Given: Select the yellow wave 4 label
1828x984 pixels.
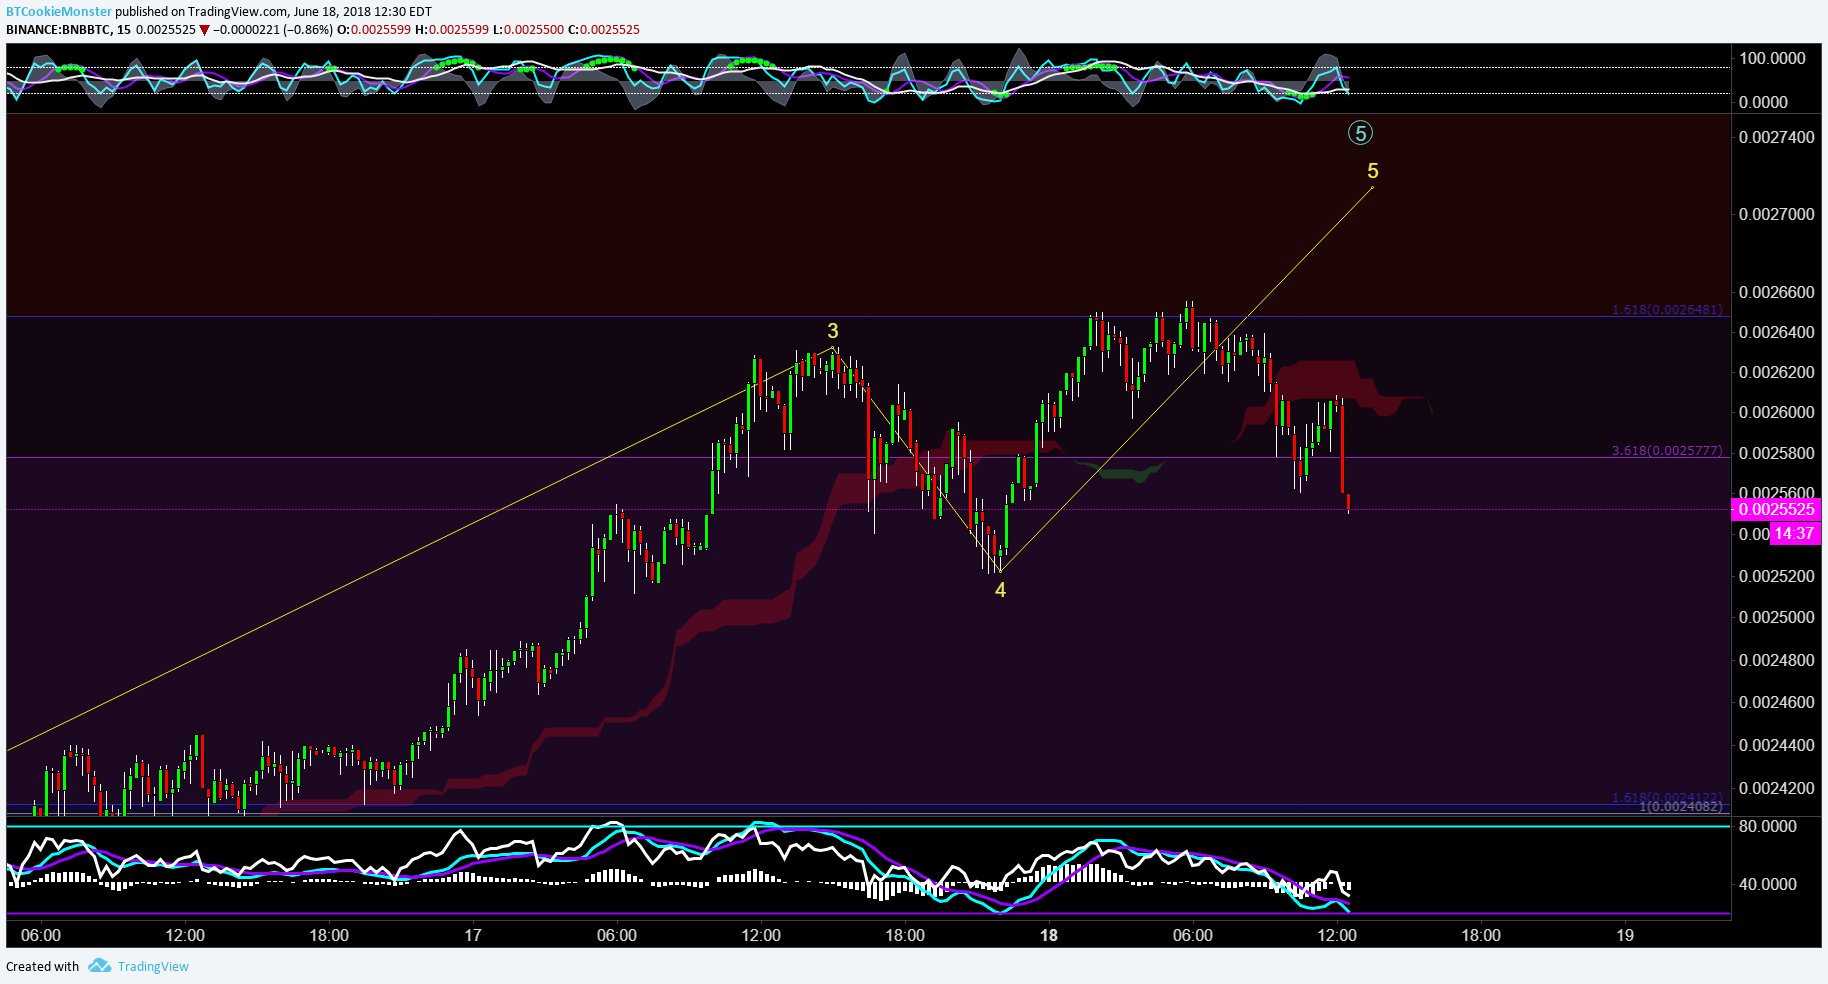Looking at the screenshot, I should coord(1000,590).
